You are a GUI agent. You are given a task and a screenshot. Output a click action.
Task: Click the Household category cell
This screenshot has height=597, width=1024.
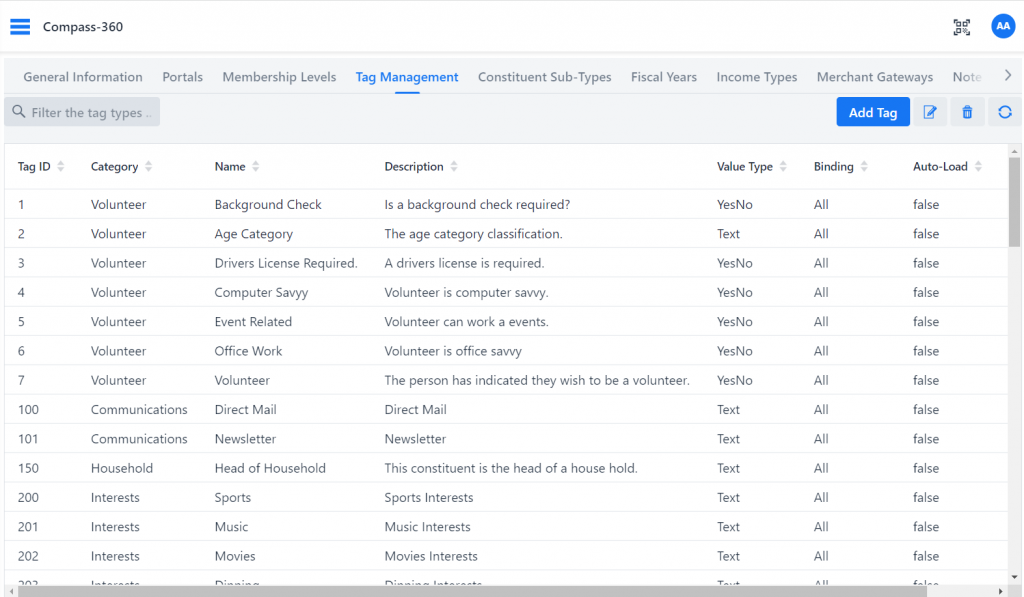pos(121,468)
